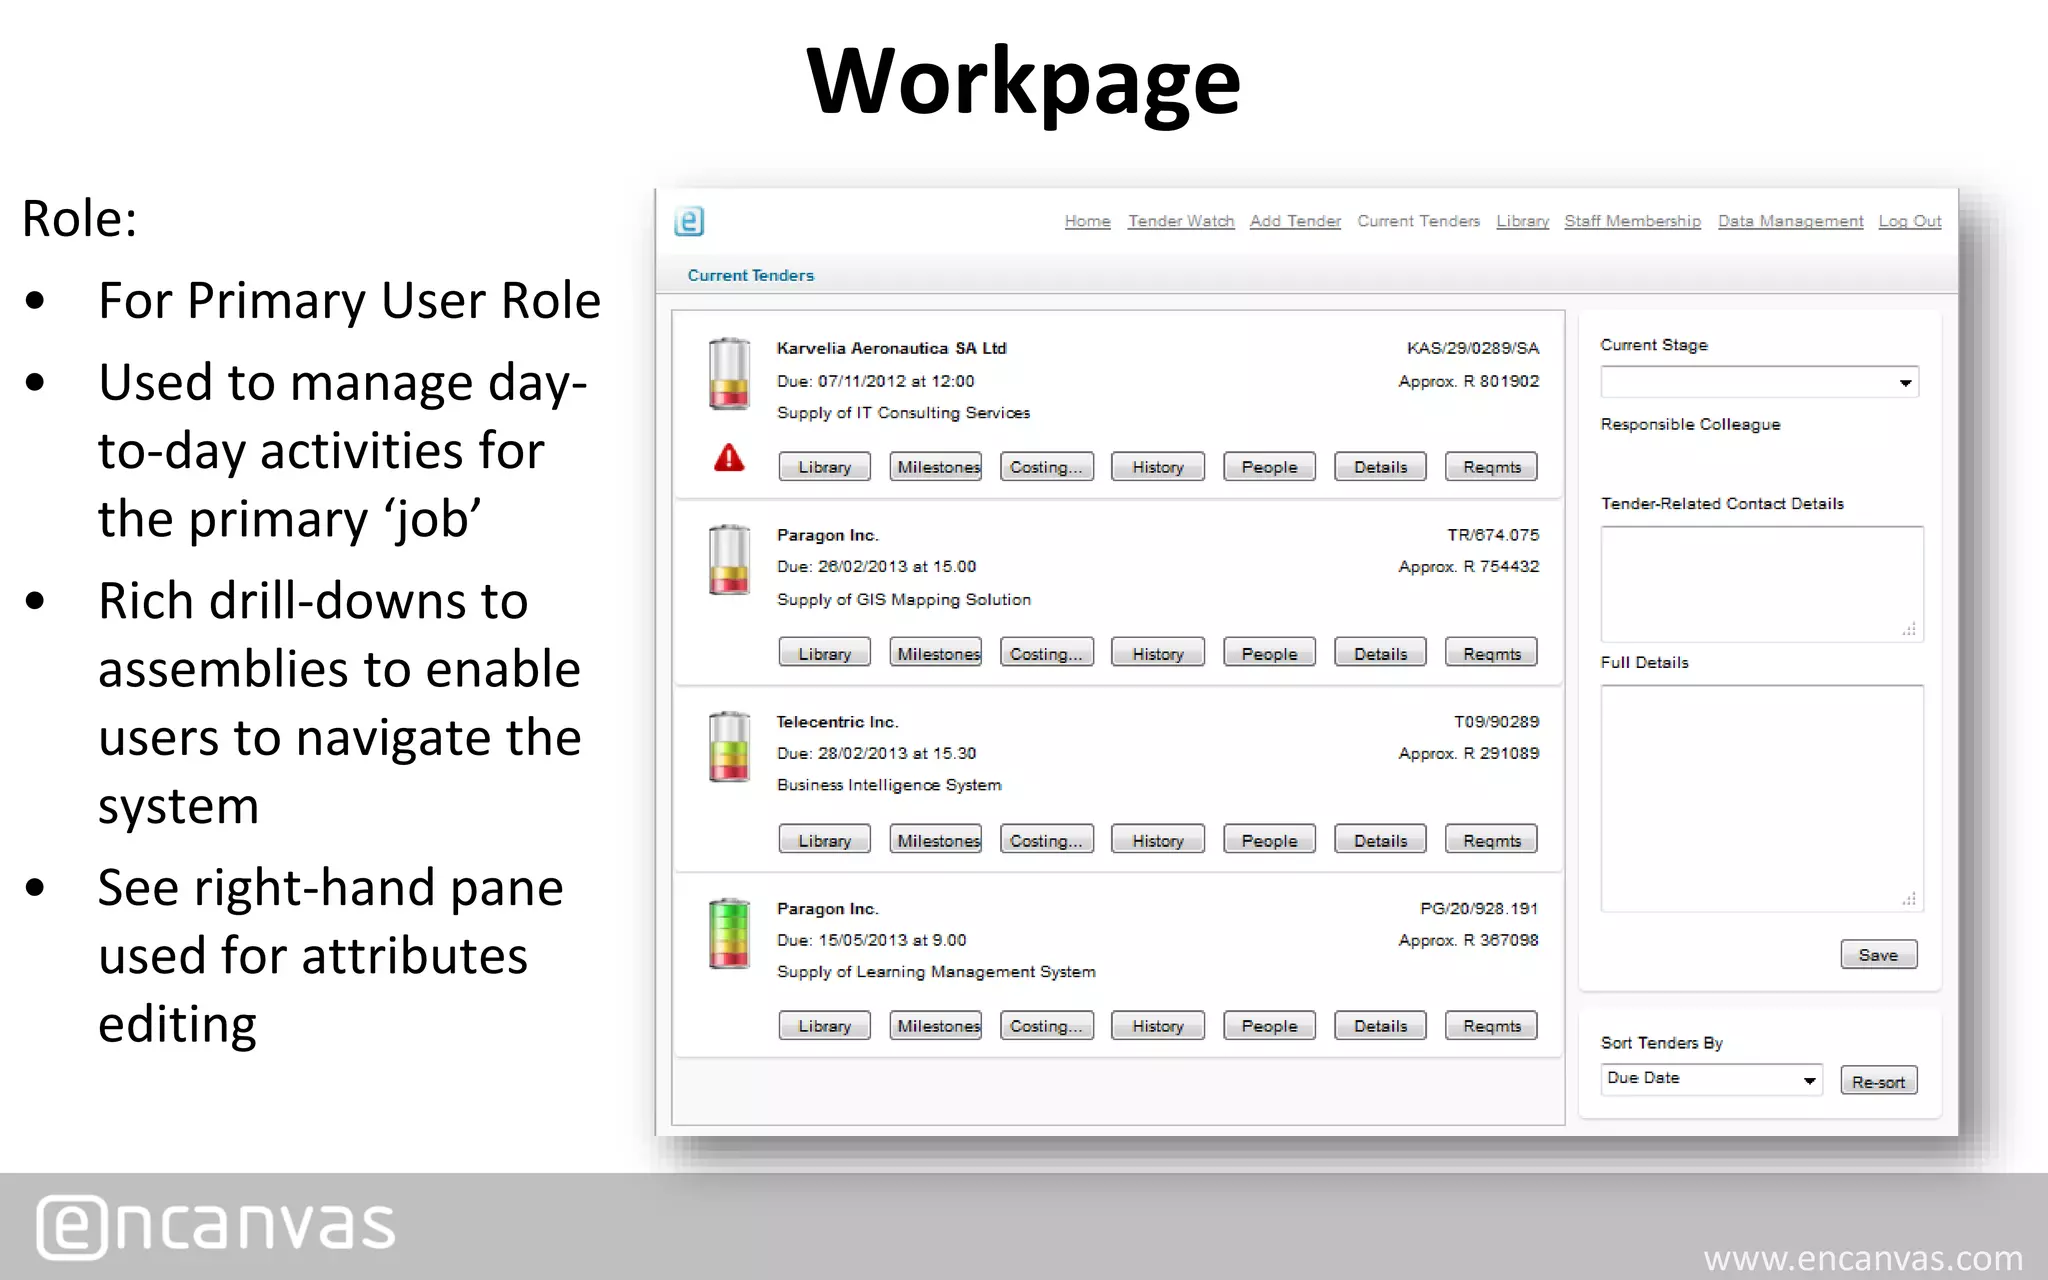Screen dimensions: 2048x1280
Task: Open Reqmts for Karvelia Aeronautica tender
Action: (1491, 467)
